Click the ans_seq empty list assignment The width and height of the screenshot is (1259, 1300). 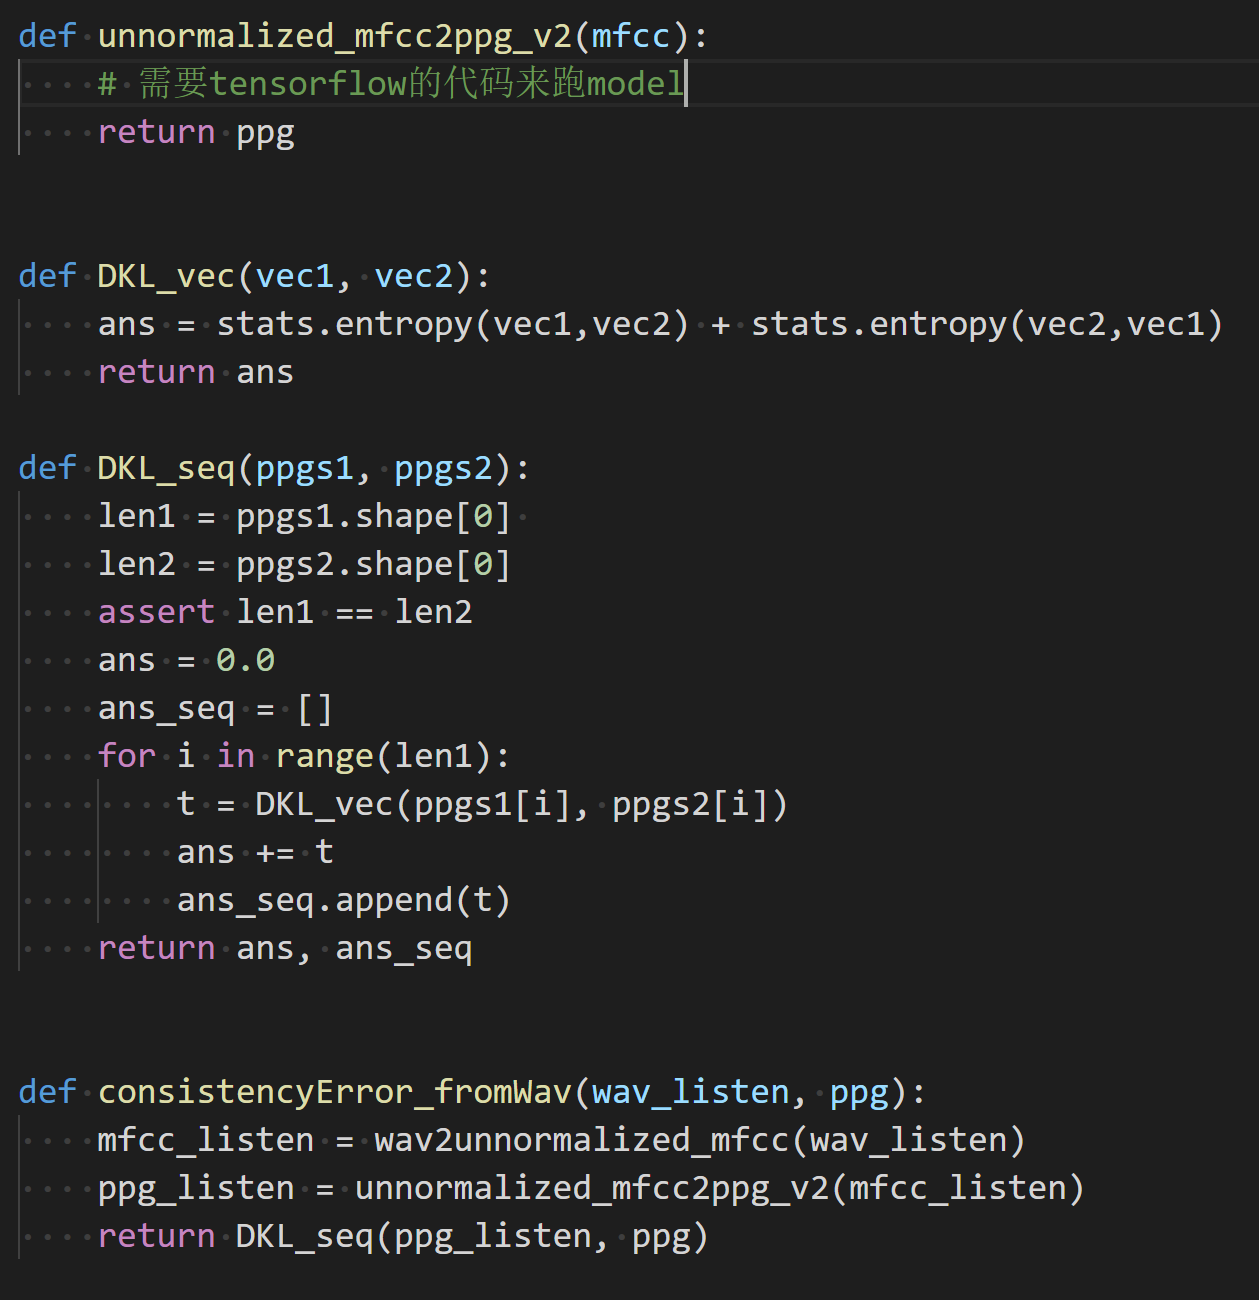(213, 707)
